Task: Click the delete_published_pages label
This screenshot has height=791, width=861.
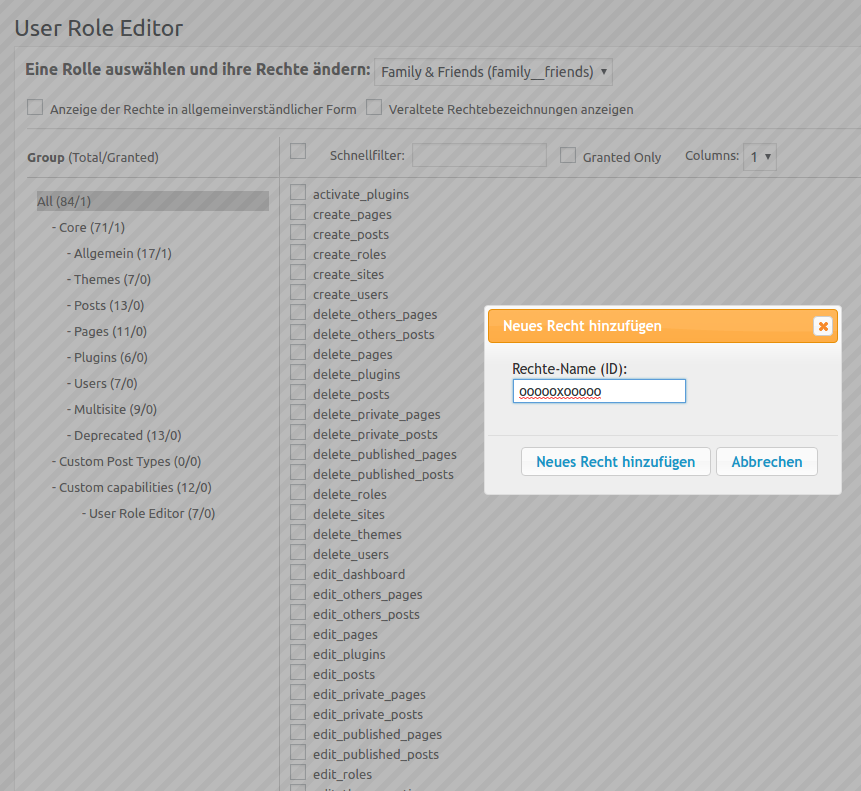Action: coord(384,455)
